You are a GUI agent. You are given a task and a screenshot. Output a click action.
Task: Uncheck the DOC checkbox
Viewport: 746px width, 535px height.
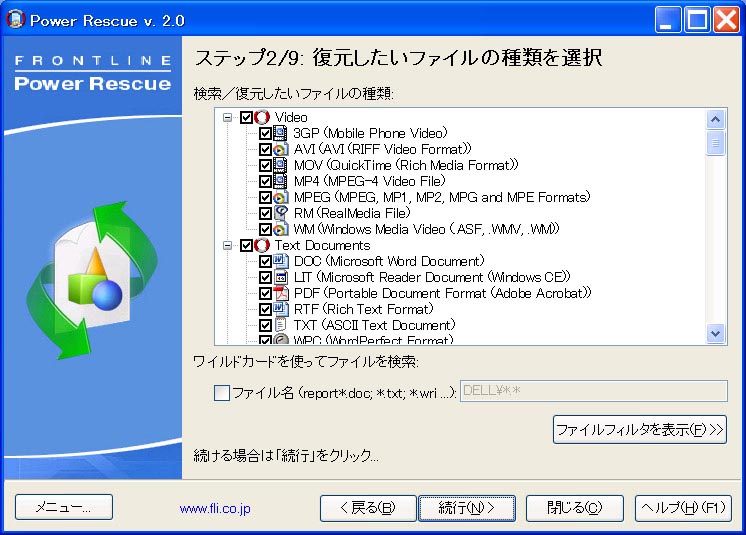265,262
